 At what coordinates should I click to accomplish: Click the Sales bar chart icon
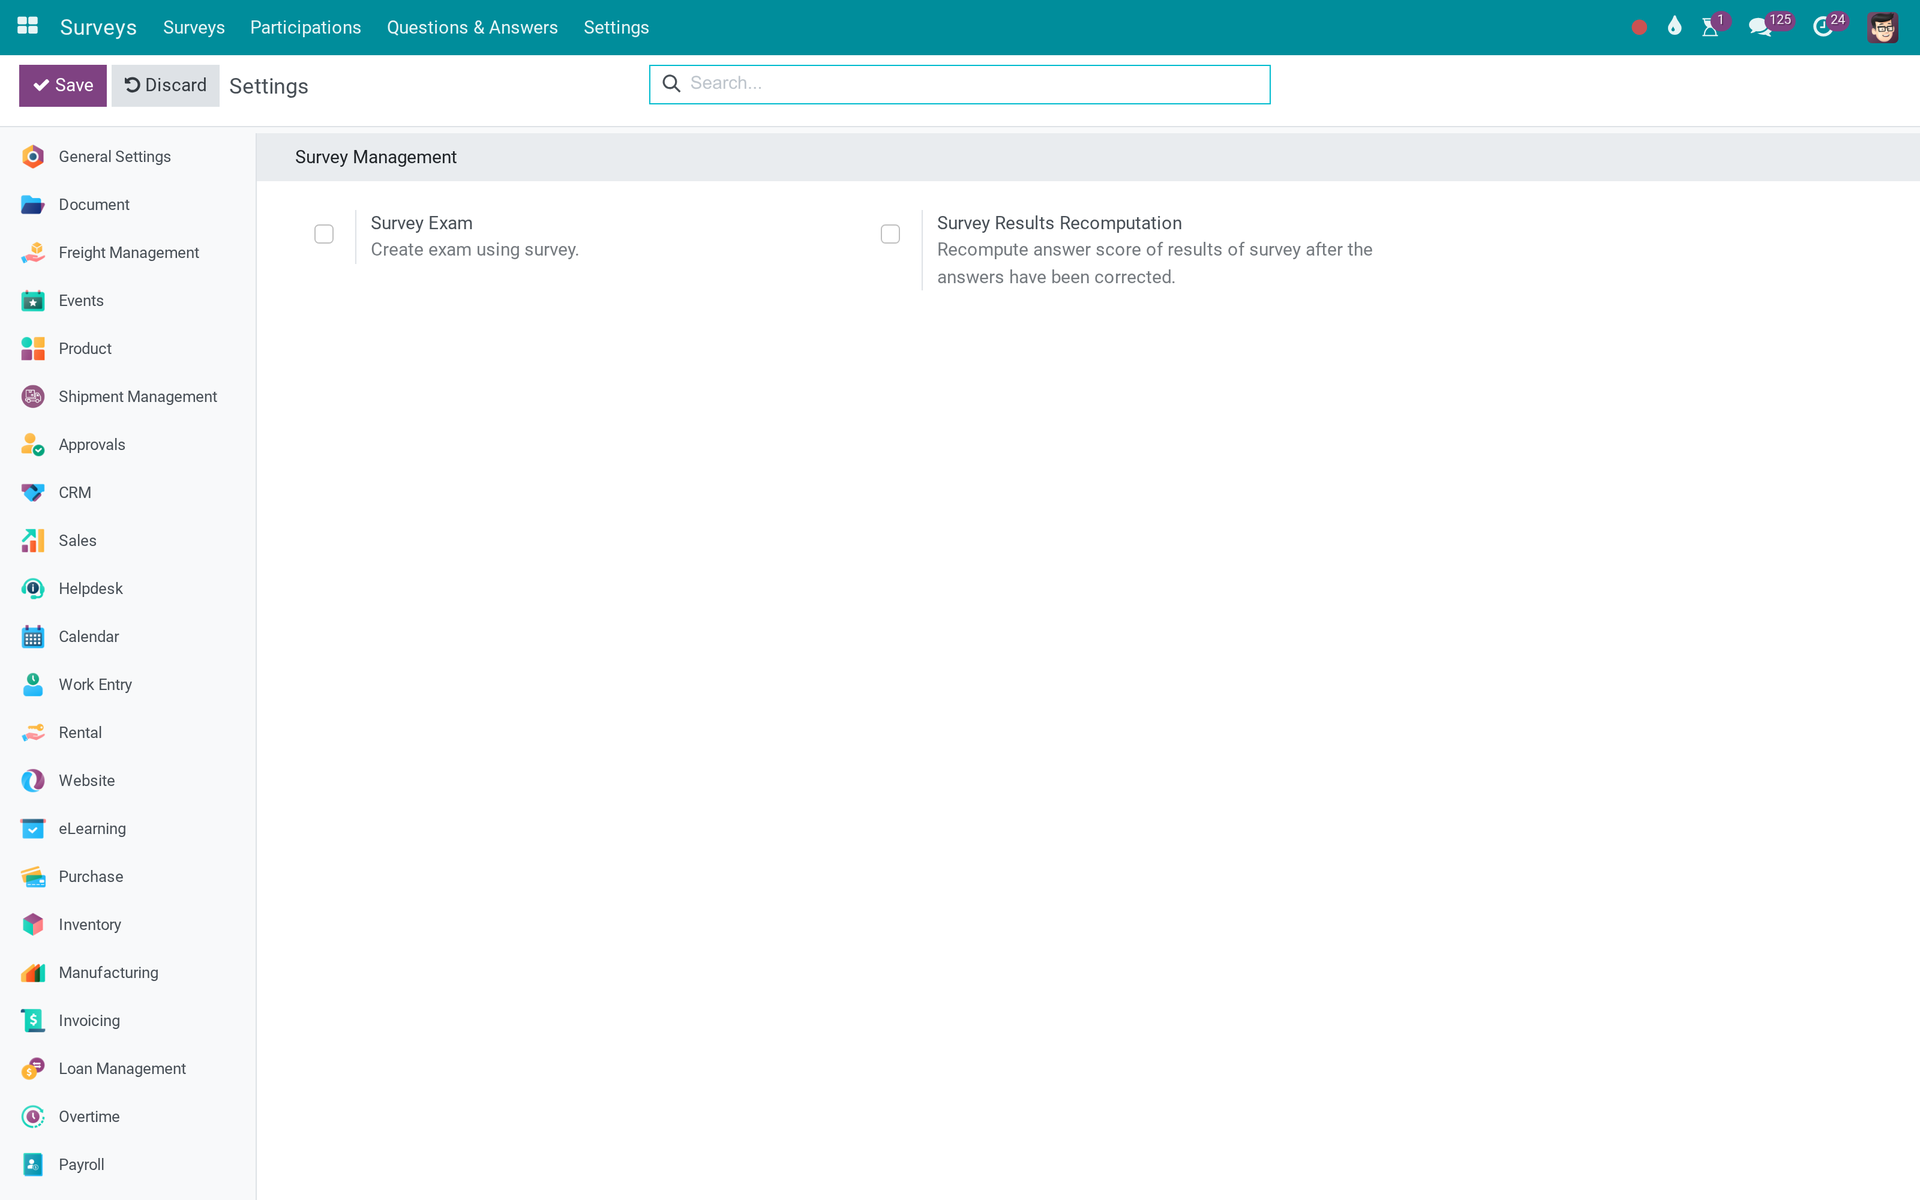[x=33, y=540]
